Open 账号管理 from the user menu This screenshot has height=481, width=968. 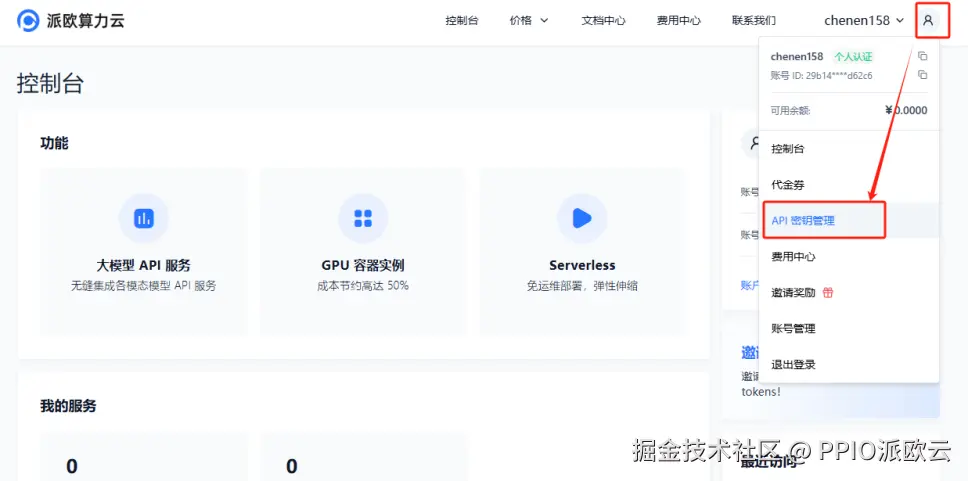tap(849, 328)
